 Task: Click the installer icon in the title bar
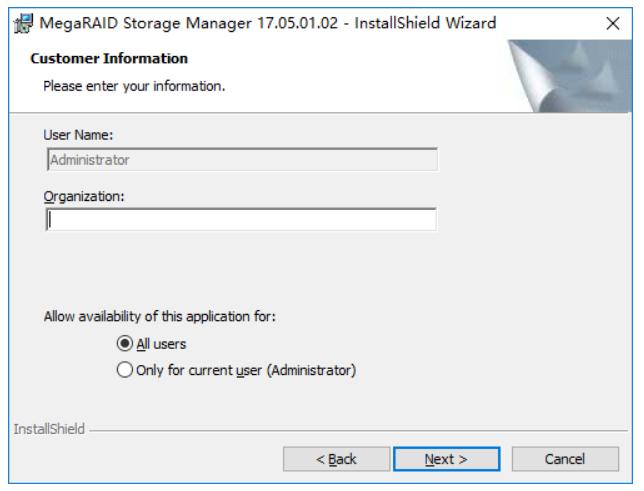point(23,23)
